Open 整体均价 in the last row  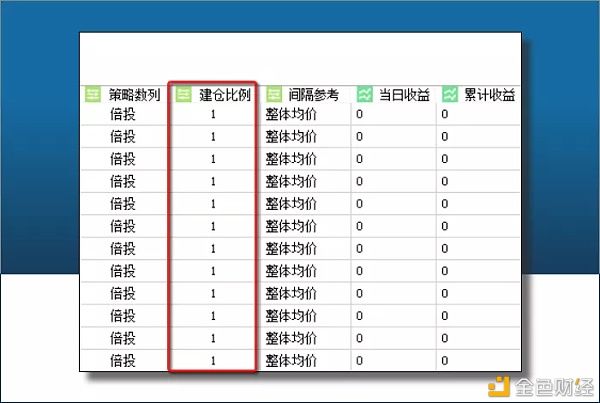291,360
